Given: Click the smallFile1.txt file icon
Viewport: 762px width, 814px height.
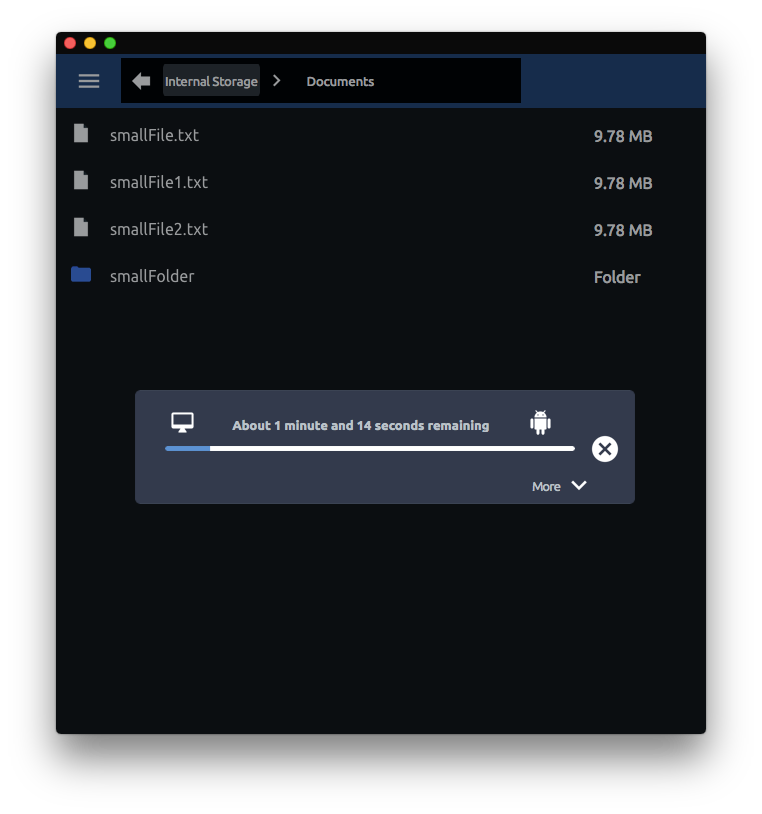Looking at the screenshot, I should [81, 181].
